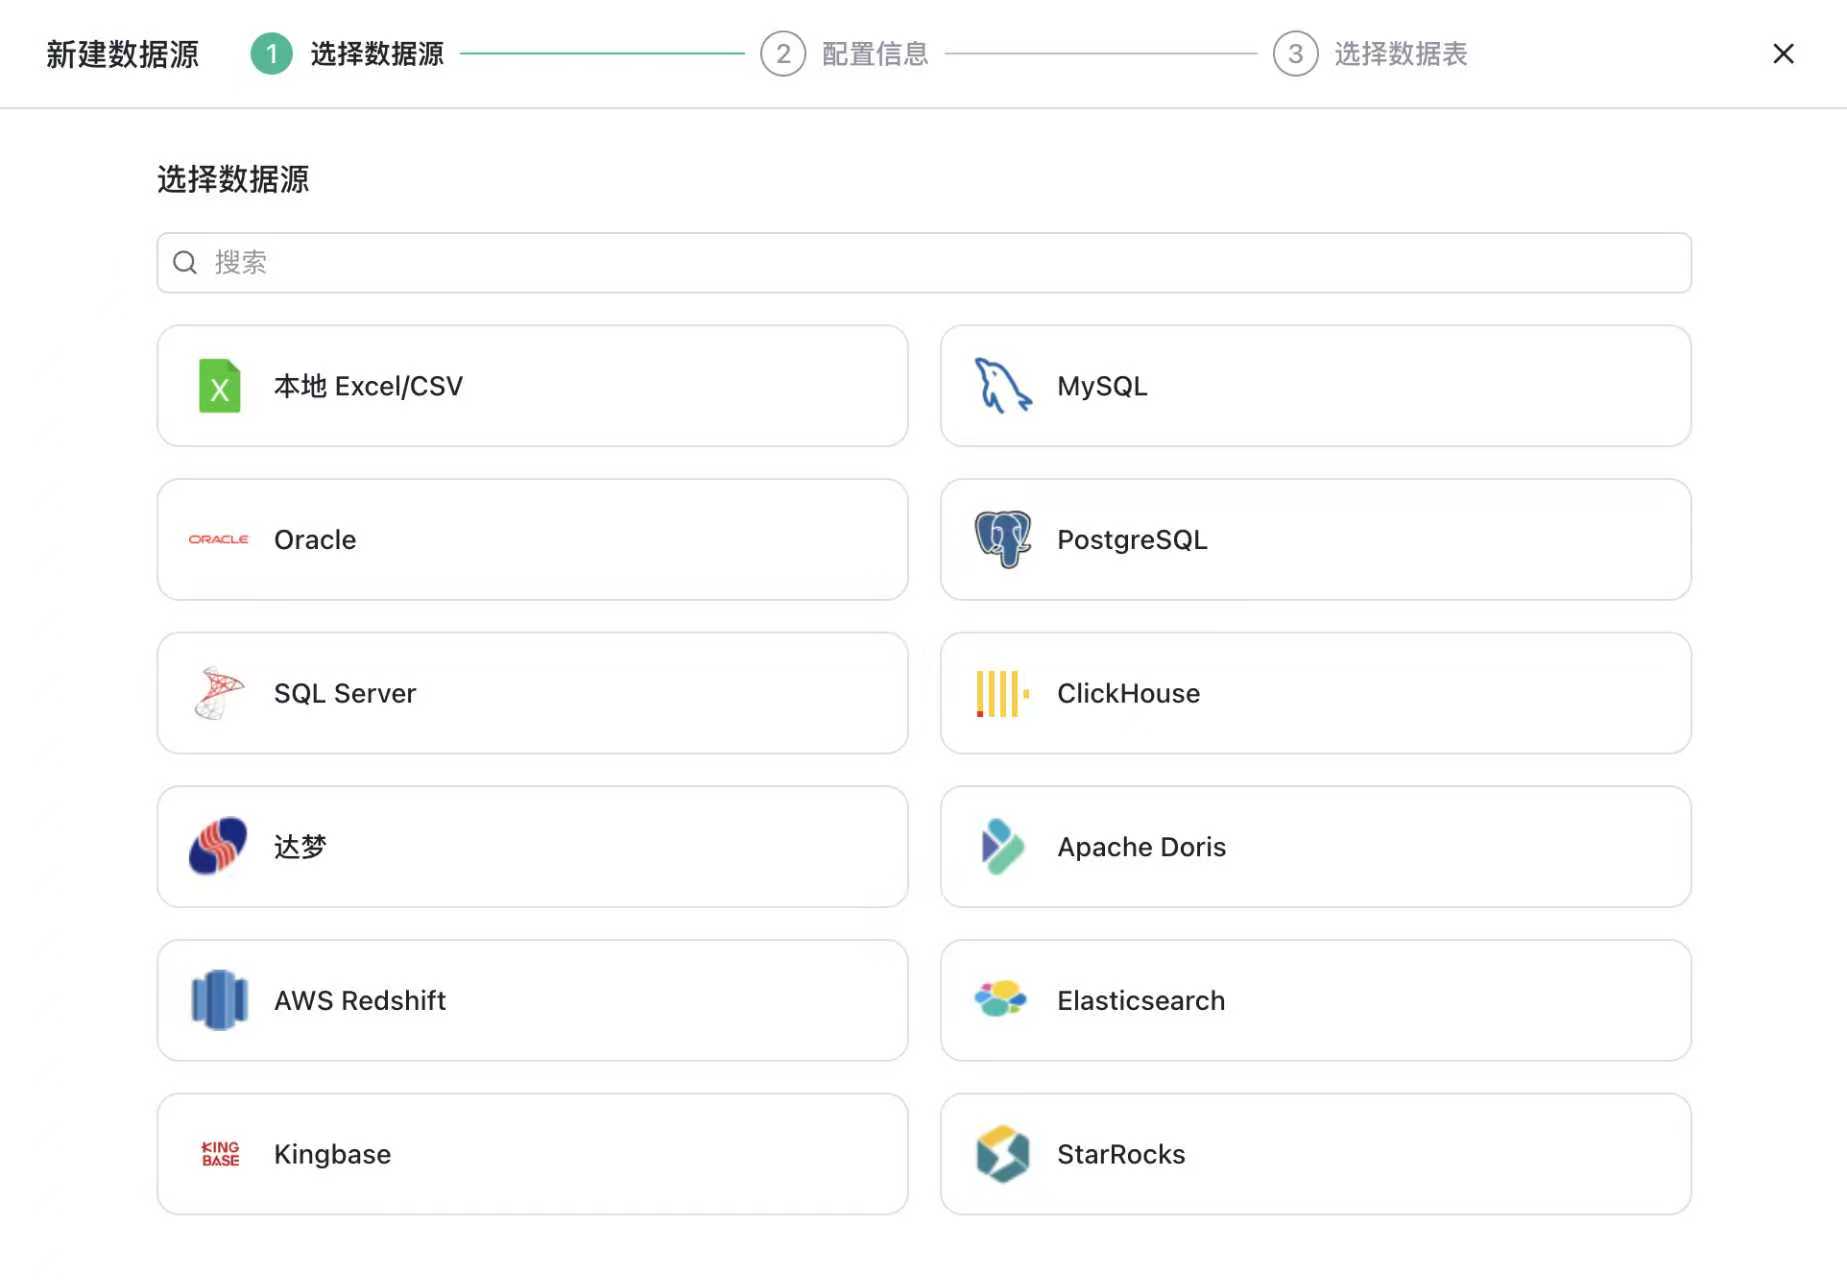Viewport: 1847px width, 1280px height.
Task: Click the 本地 Excel/CSV green icon
Action: click(x=219, y=387)
